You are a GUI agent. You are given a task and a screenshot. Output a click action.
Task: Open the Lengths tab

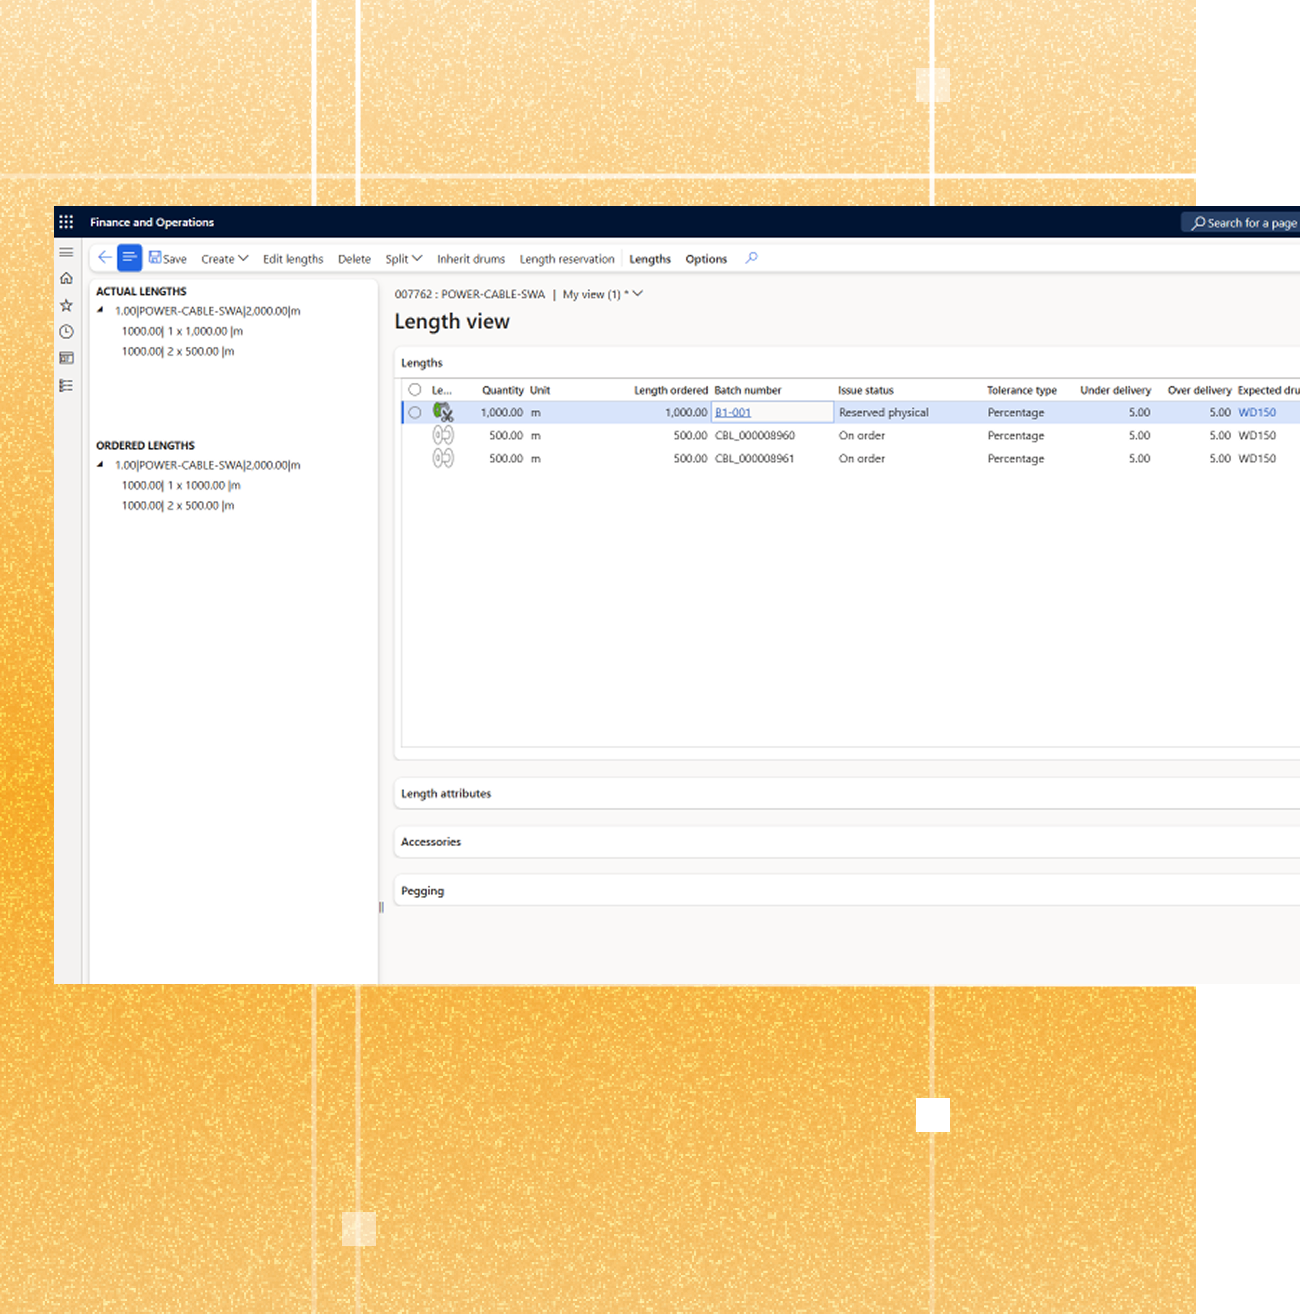pos(650,259)
